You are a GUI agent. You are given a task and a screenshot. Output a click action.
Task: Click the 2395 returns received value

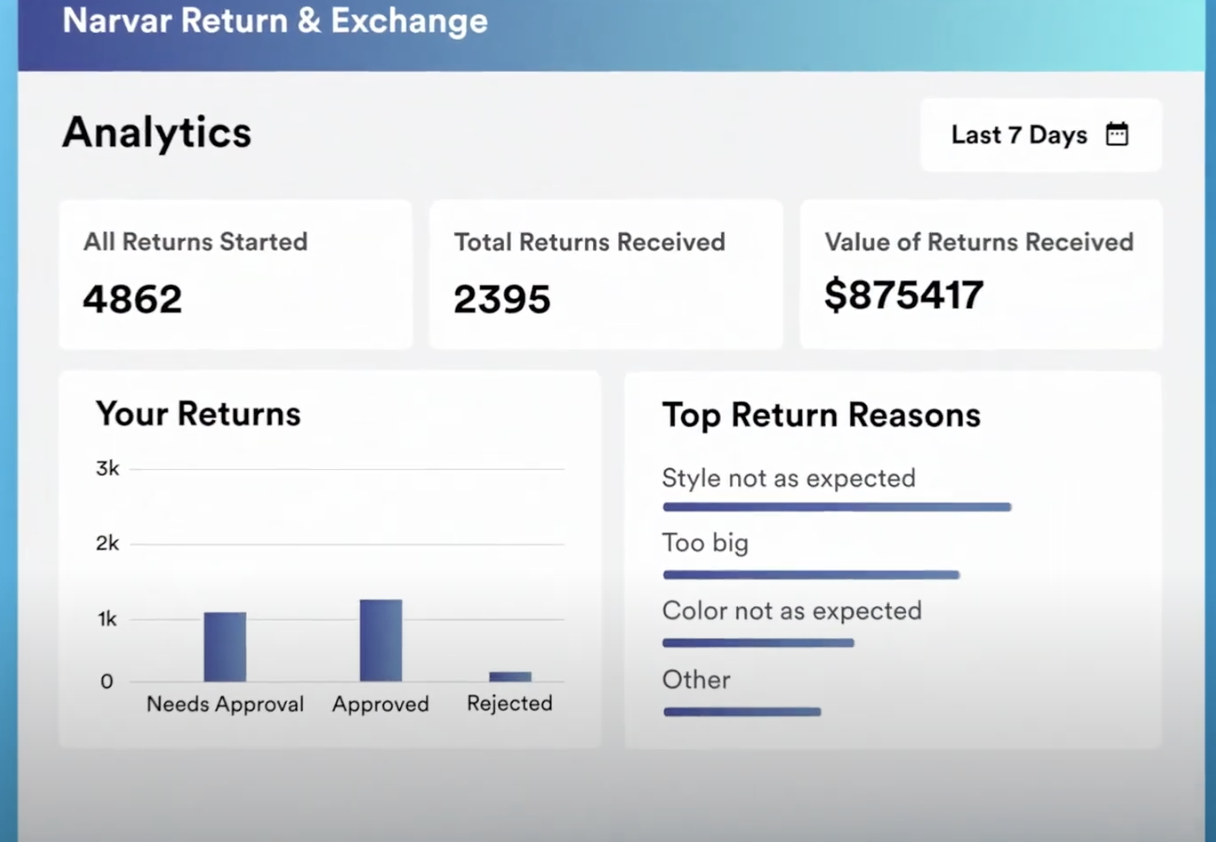[x=502, y=299]
